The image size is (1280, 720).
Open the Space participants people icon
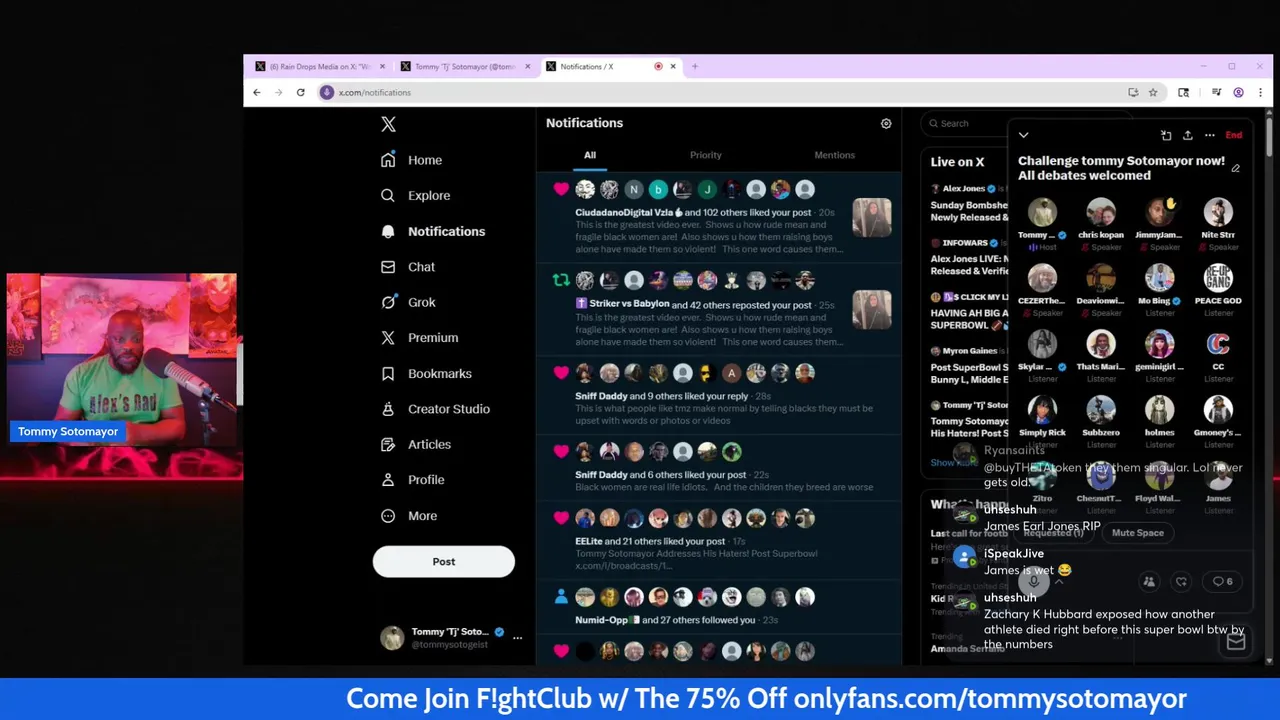point(1149,581)
